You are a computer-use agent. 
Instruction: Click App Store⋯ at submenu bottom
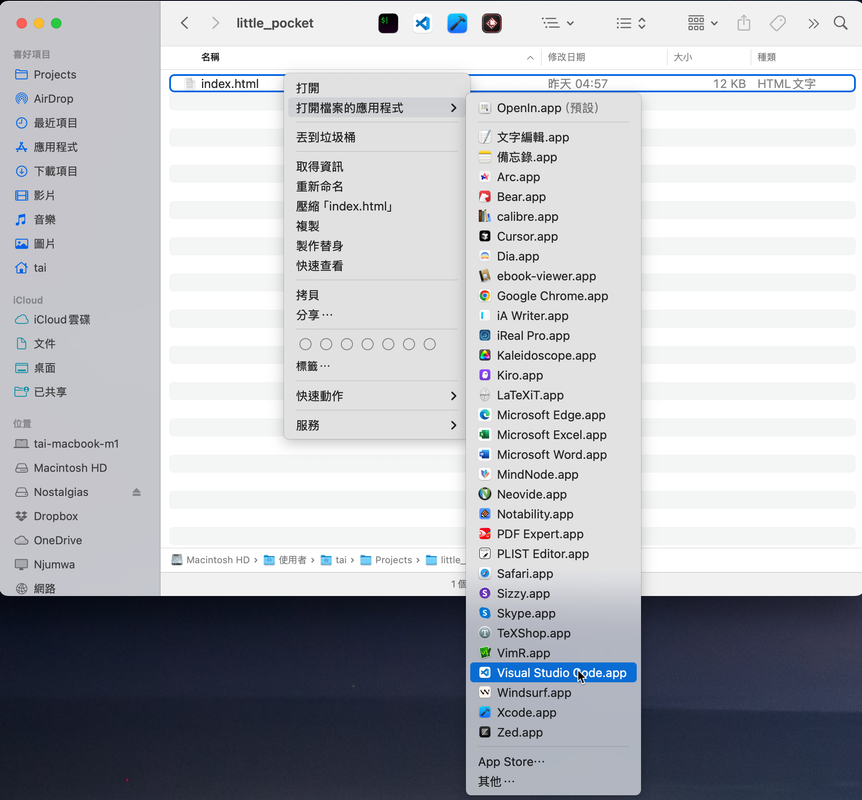coord(553,762)
